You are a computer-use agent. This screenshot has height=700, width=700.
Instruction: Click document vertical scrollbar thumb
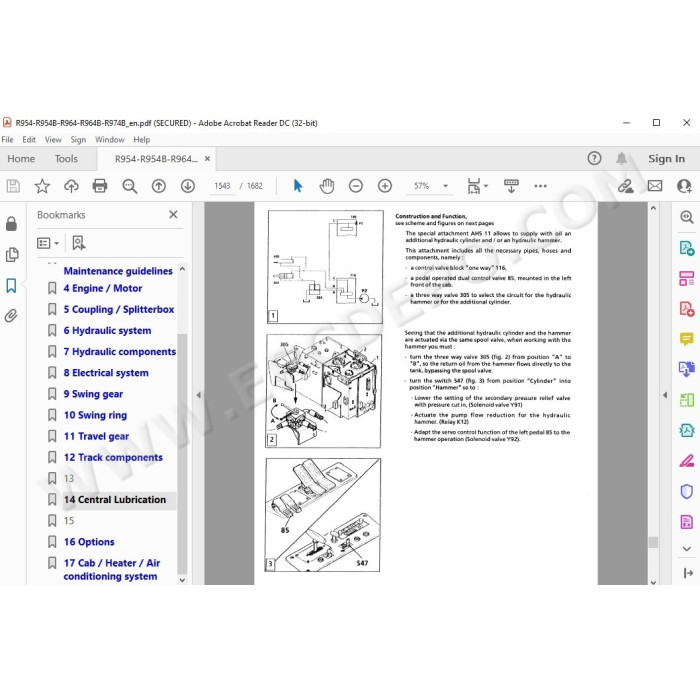click(653, 542)
